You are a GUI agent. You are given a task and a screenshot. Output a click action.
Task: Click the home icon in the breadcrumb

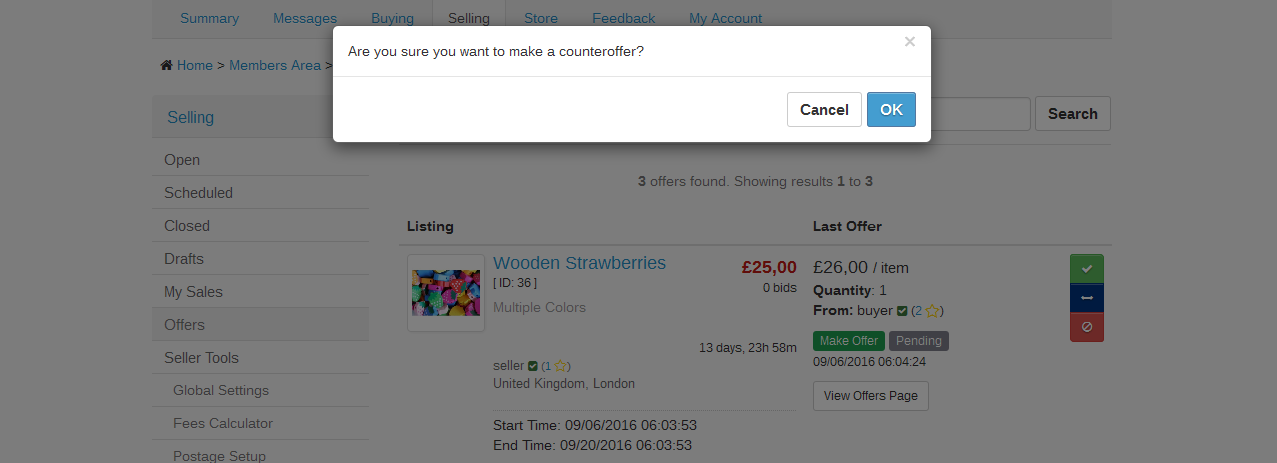click(x=166, y=65)
